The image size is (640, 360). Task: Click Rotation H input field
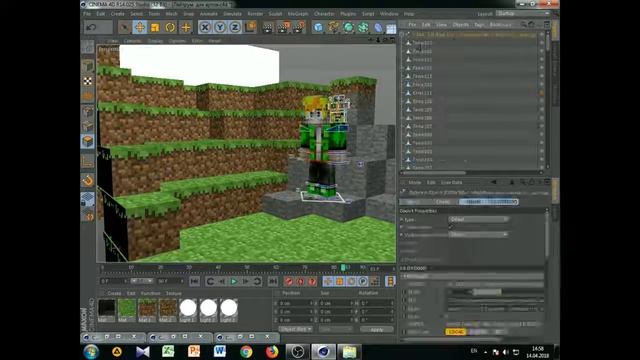click(376, 303)
